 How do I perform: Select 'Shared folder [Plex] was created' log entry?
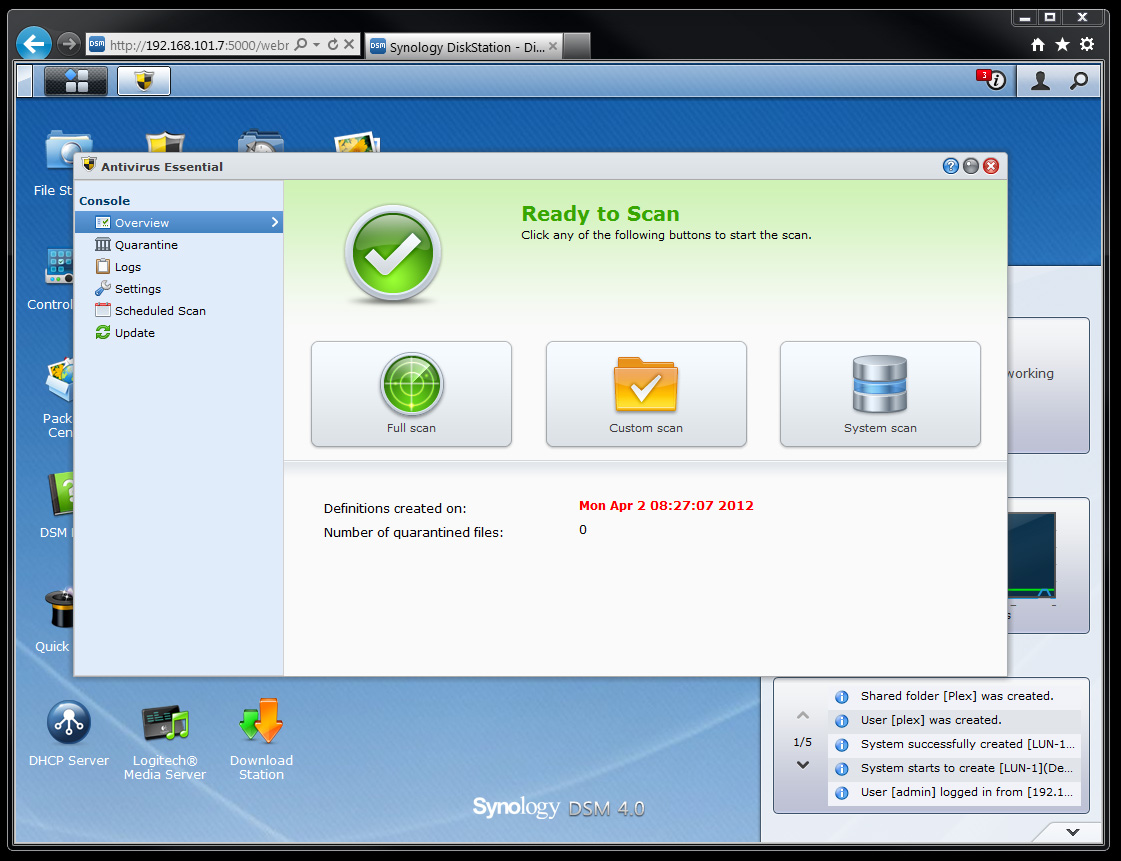[954, 696]
